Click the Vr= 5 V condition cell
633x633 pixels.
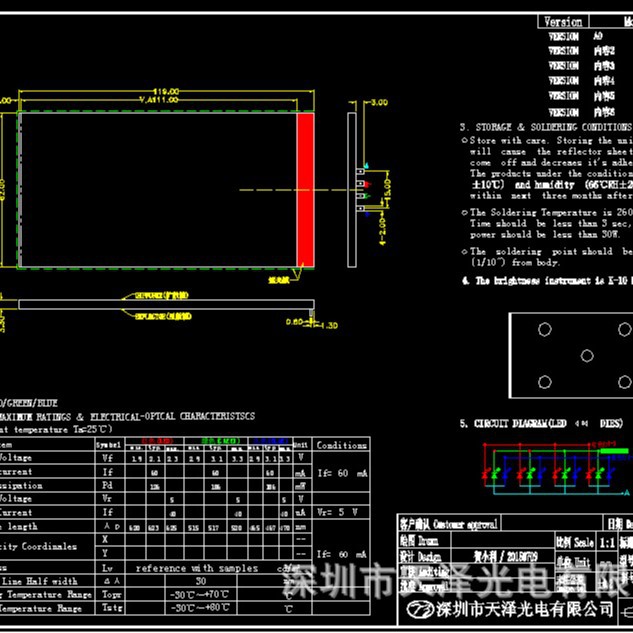coord(340,511)
